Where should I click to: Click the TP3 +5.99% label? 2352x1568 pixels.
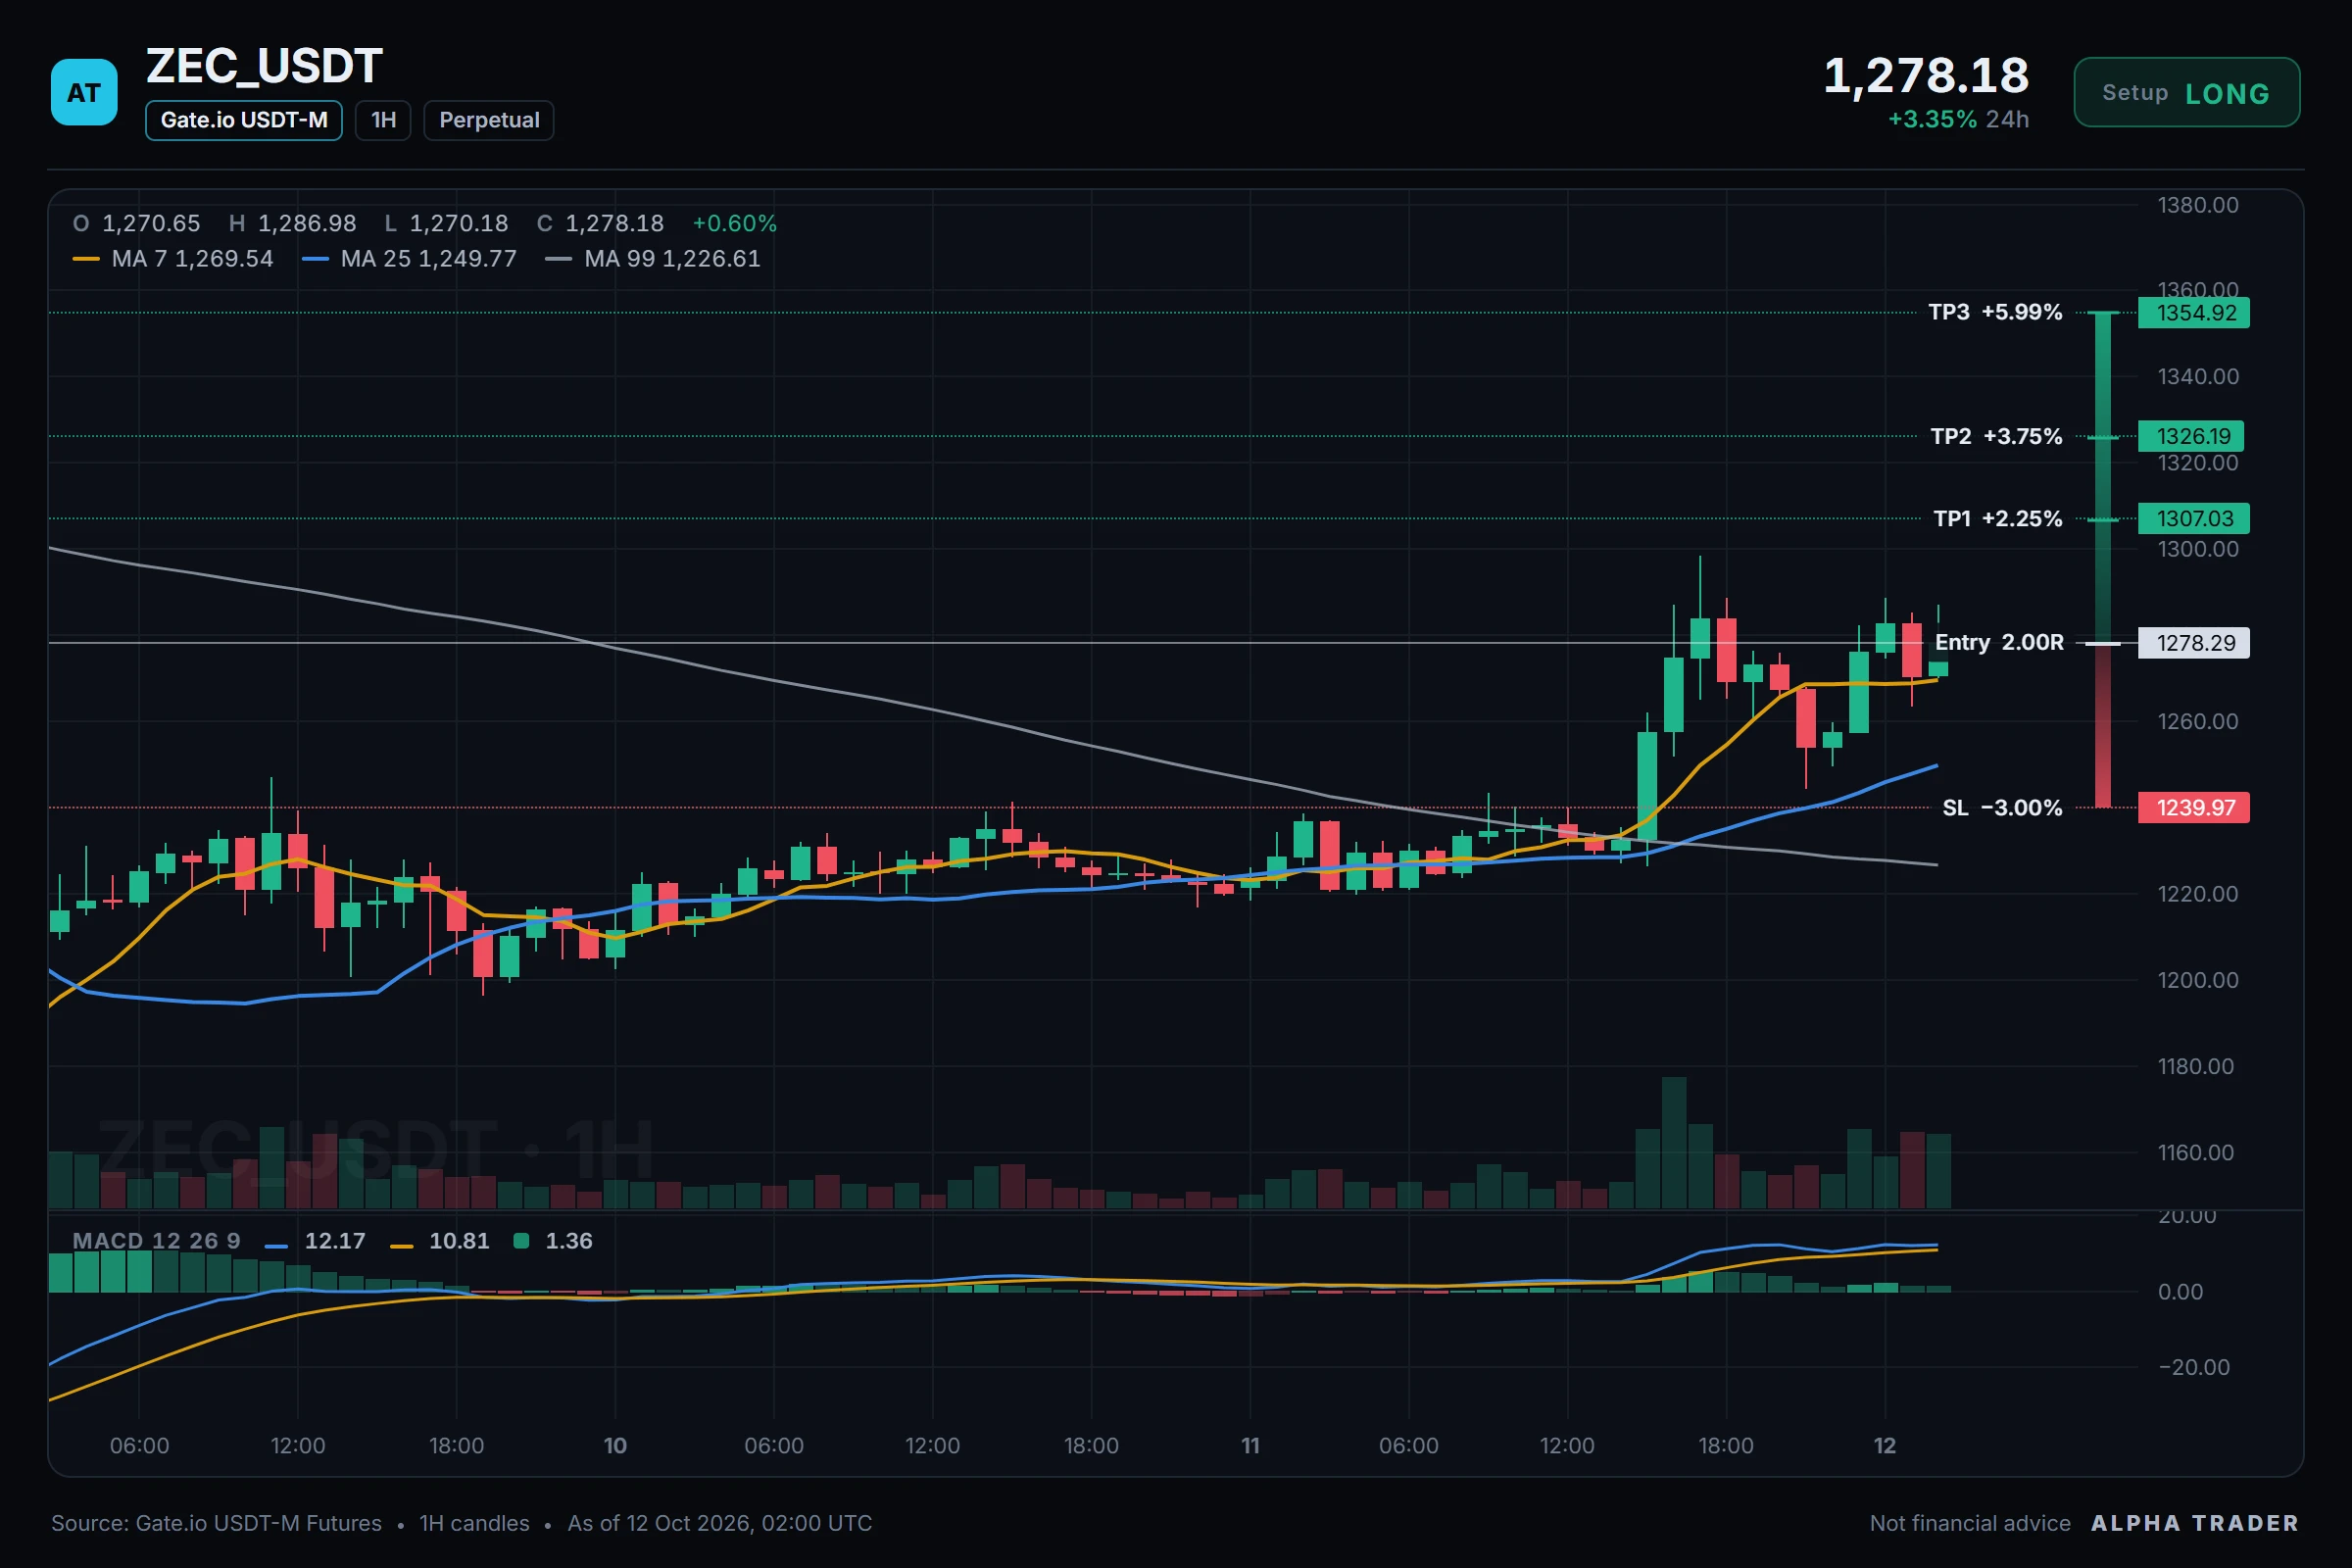point(1995,312)
